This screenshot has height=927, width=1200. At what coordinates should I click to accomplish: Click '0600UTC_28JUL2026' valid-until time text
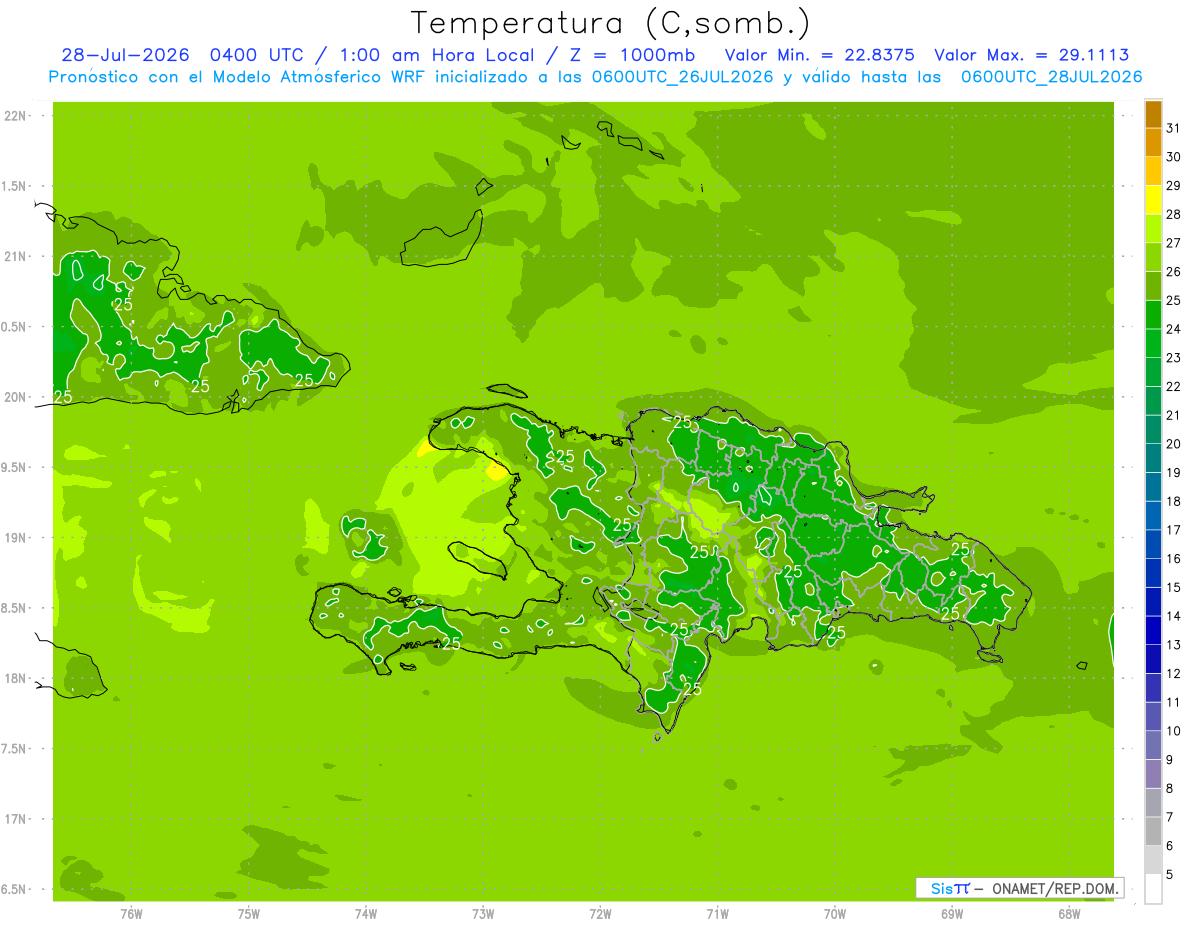coord(1052,77)
